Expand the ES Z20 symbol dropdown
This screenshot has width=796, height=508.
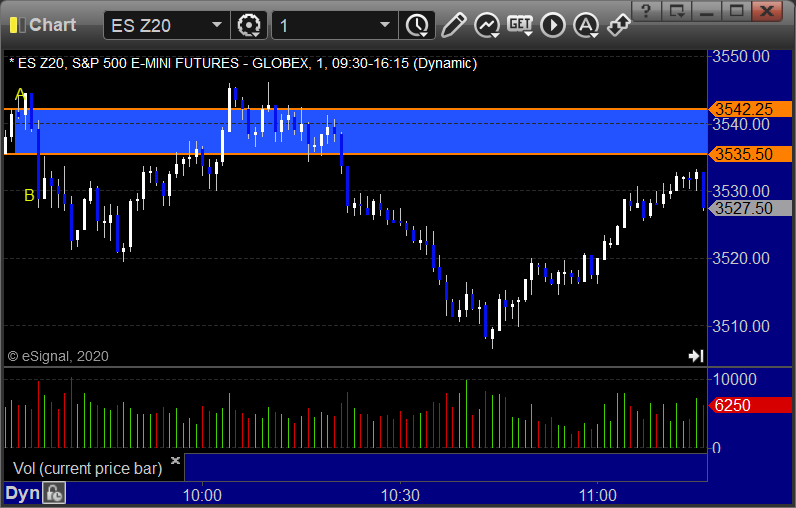[x=217, y=25]
